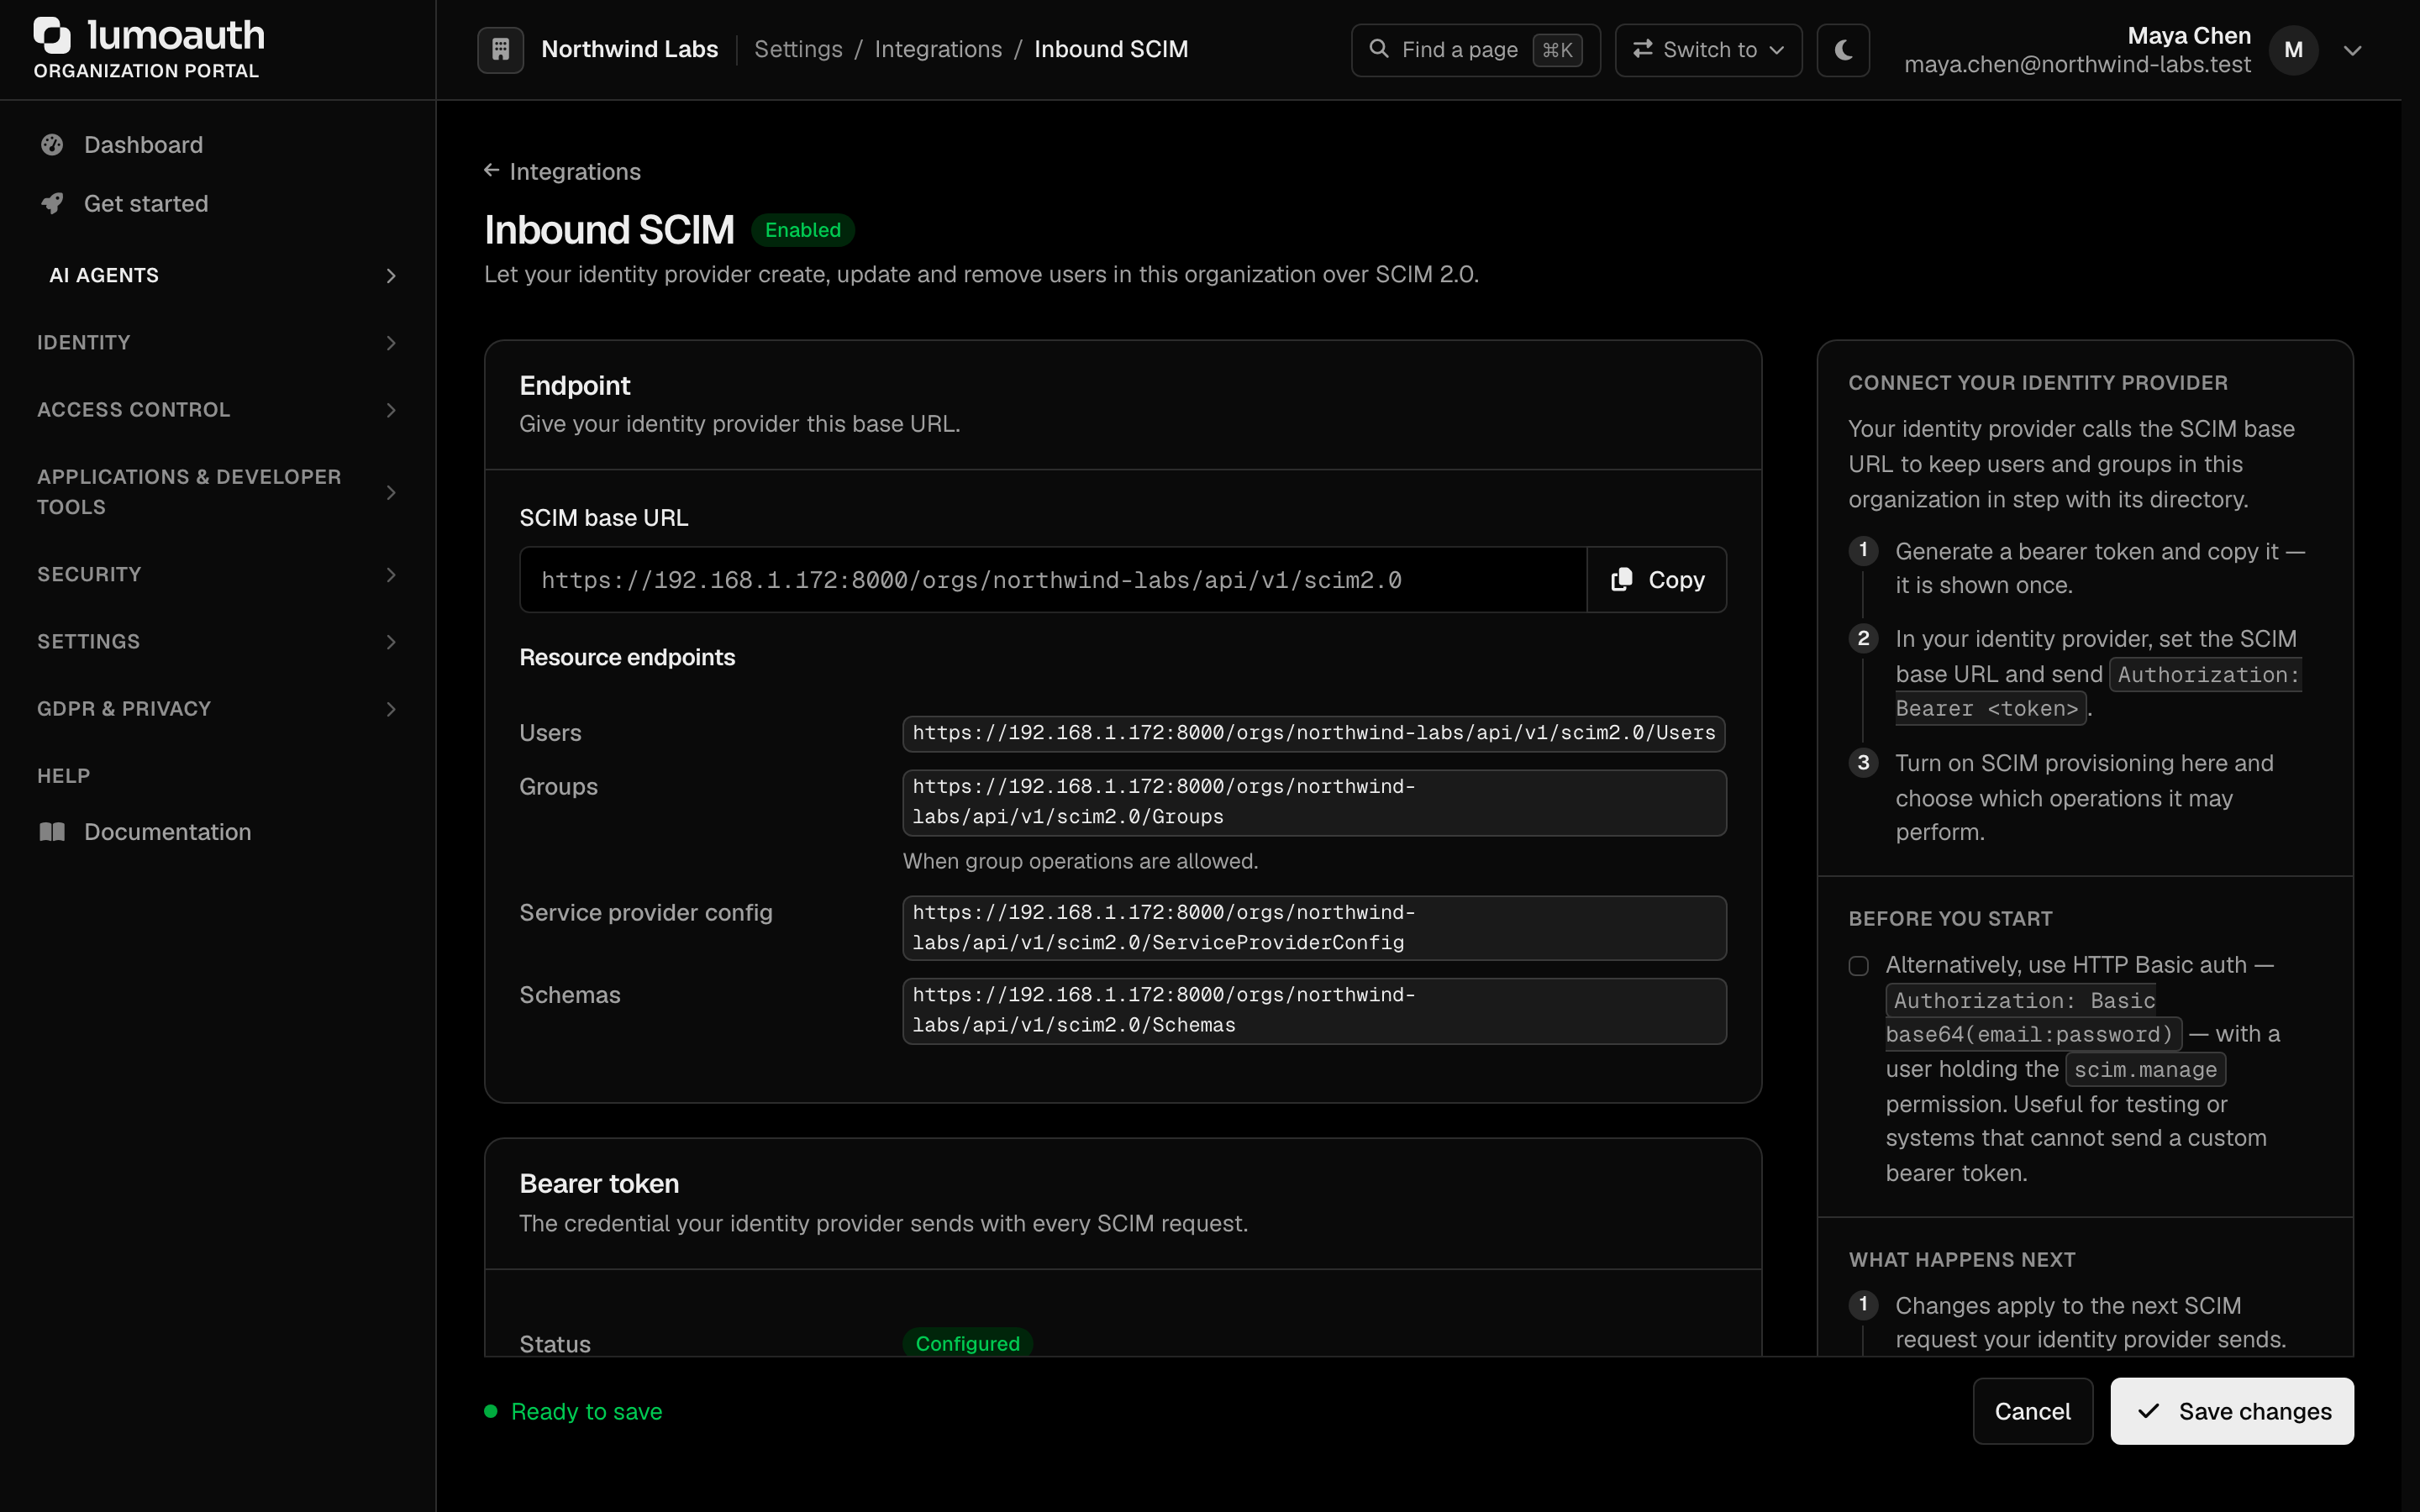Select the SCIM base URL field
Screen dimensions: 2420x1512
click(1053, 580)
